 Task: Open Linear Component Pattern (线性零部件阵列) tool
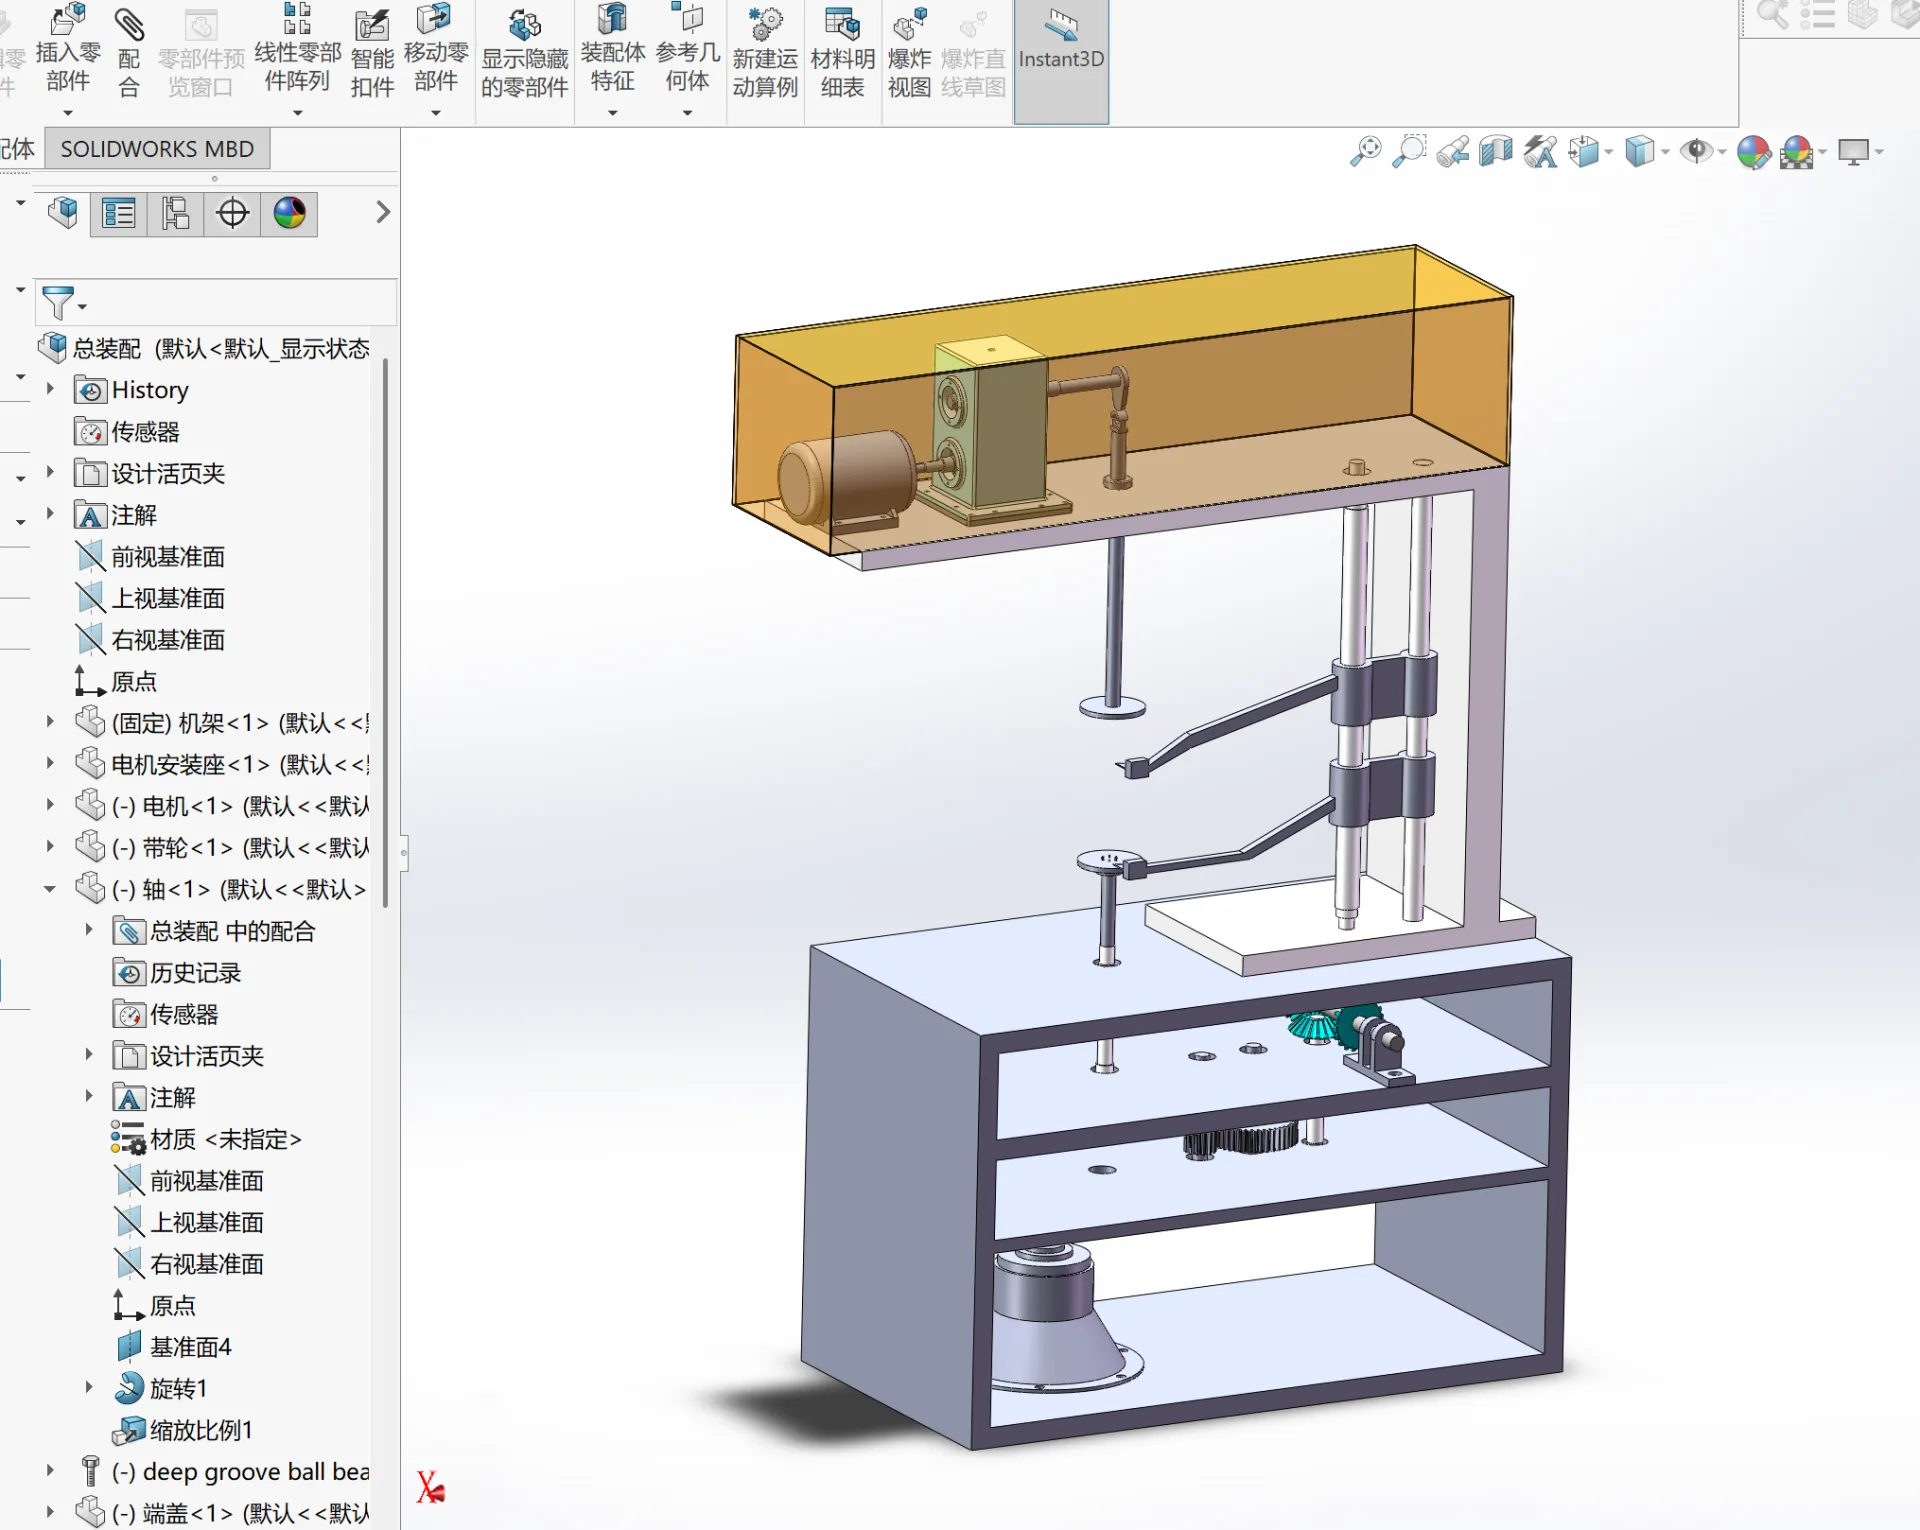click(x=297, y=50)
